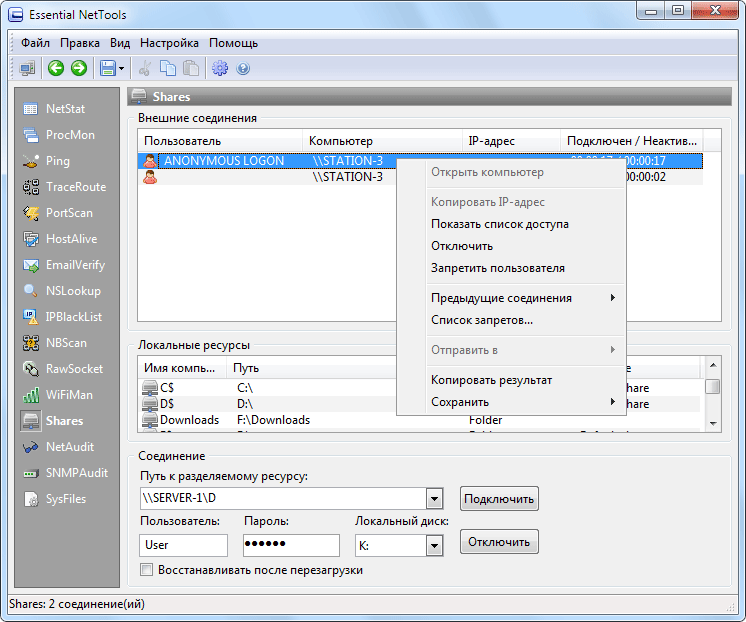
Task: Click the Help question mark toolbar icon
Action: pos(243,69)
